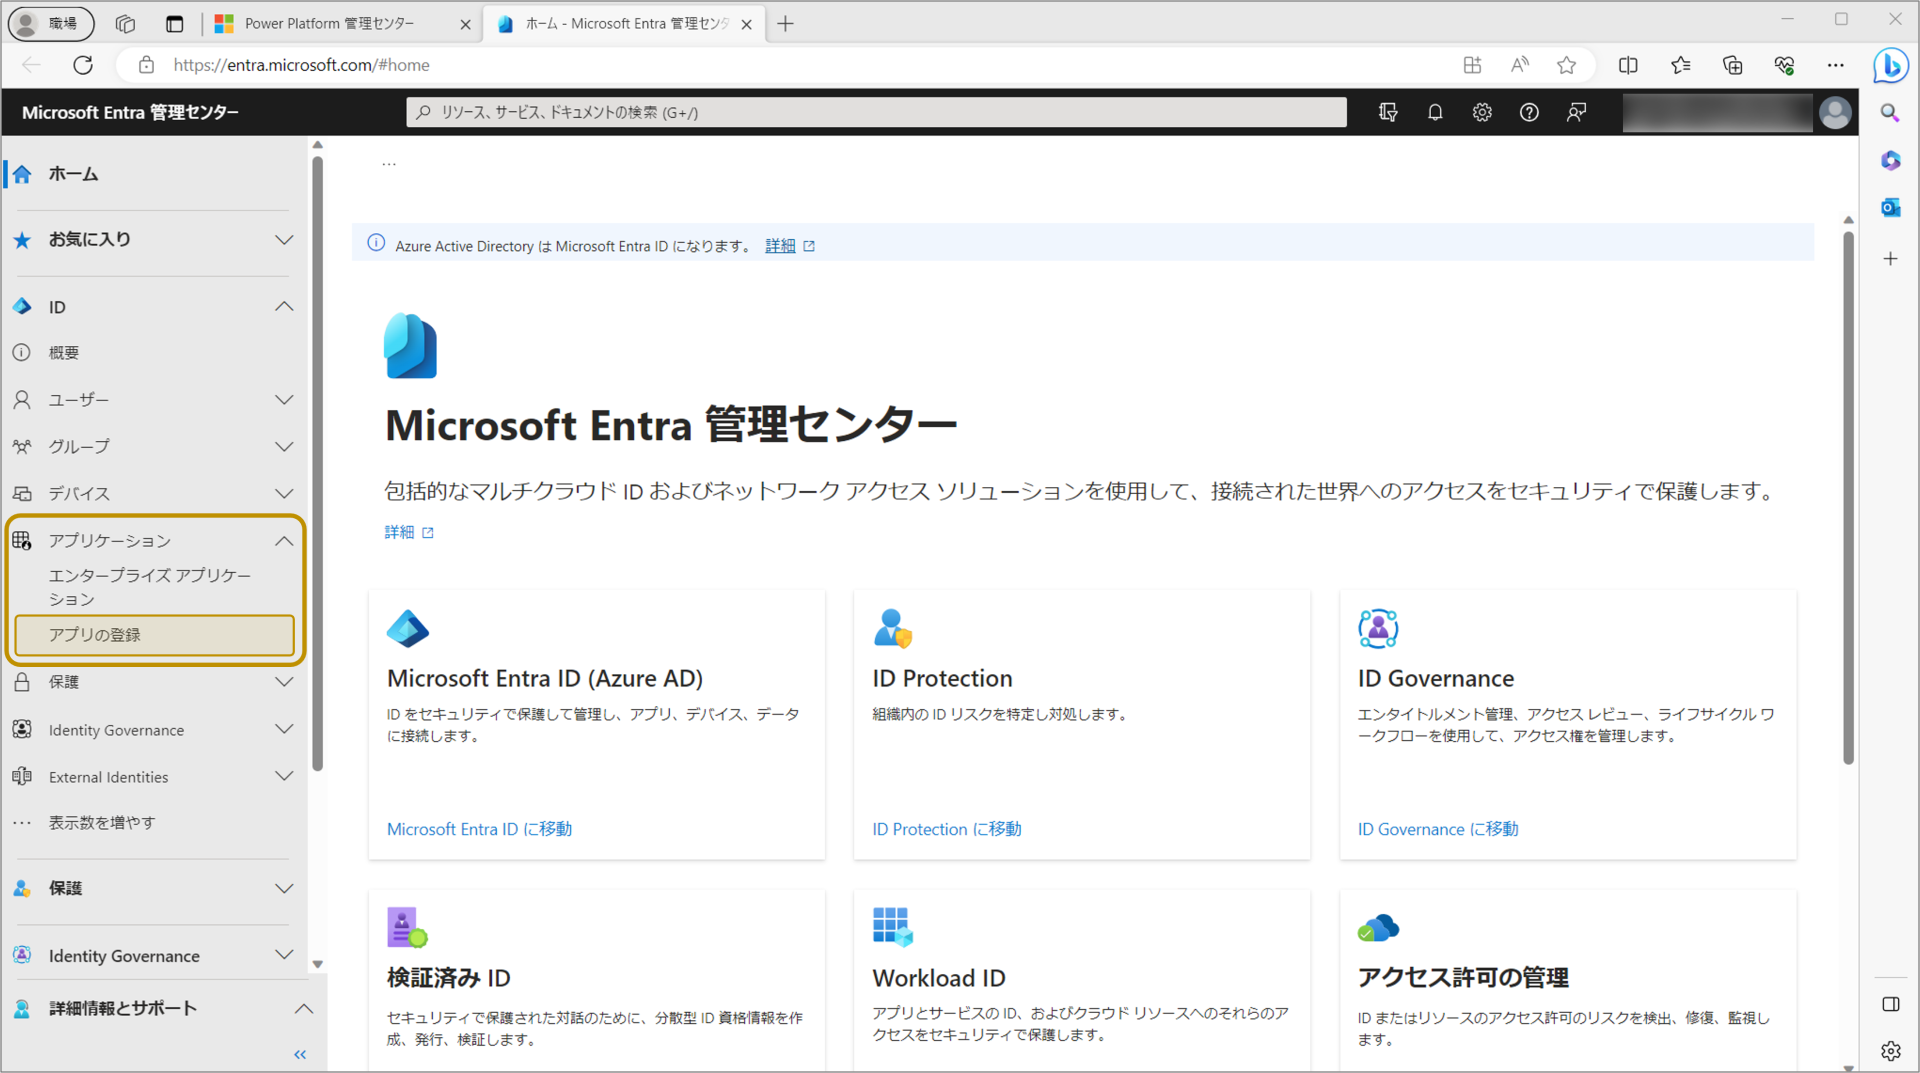The height and width of the screenshot is (1073, 1920).
Task: Click the 検証済み ID card title
Action: [448, 978]
